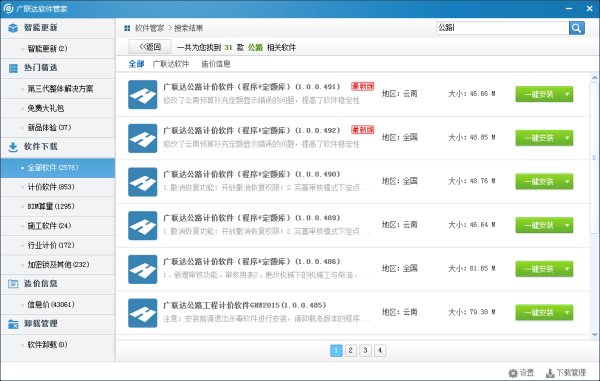Click title 广联达公路工程计价软件GHW2015

pos(245,305)
